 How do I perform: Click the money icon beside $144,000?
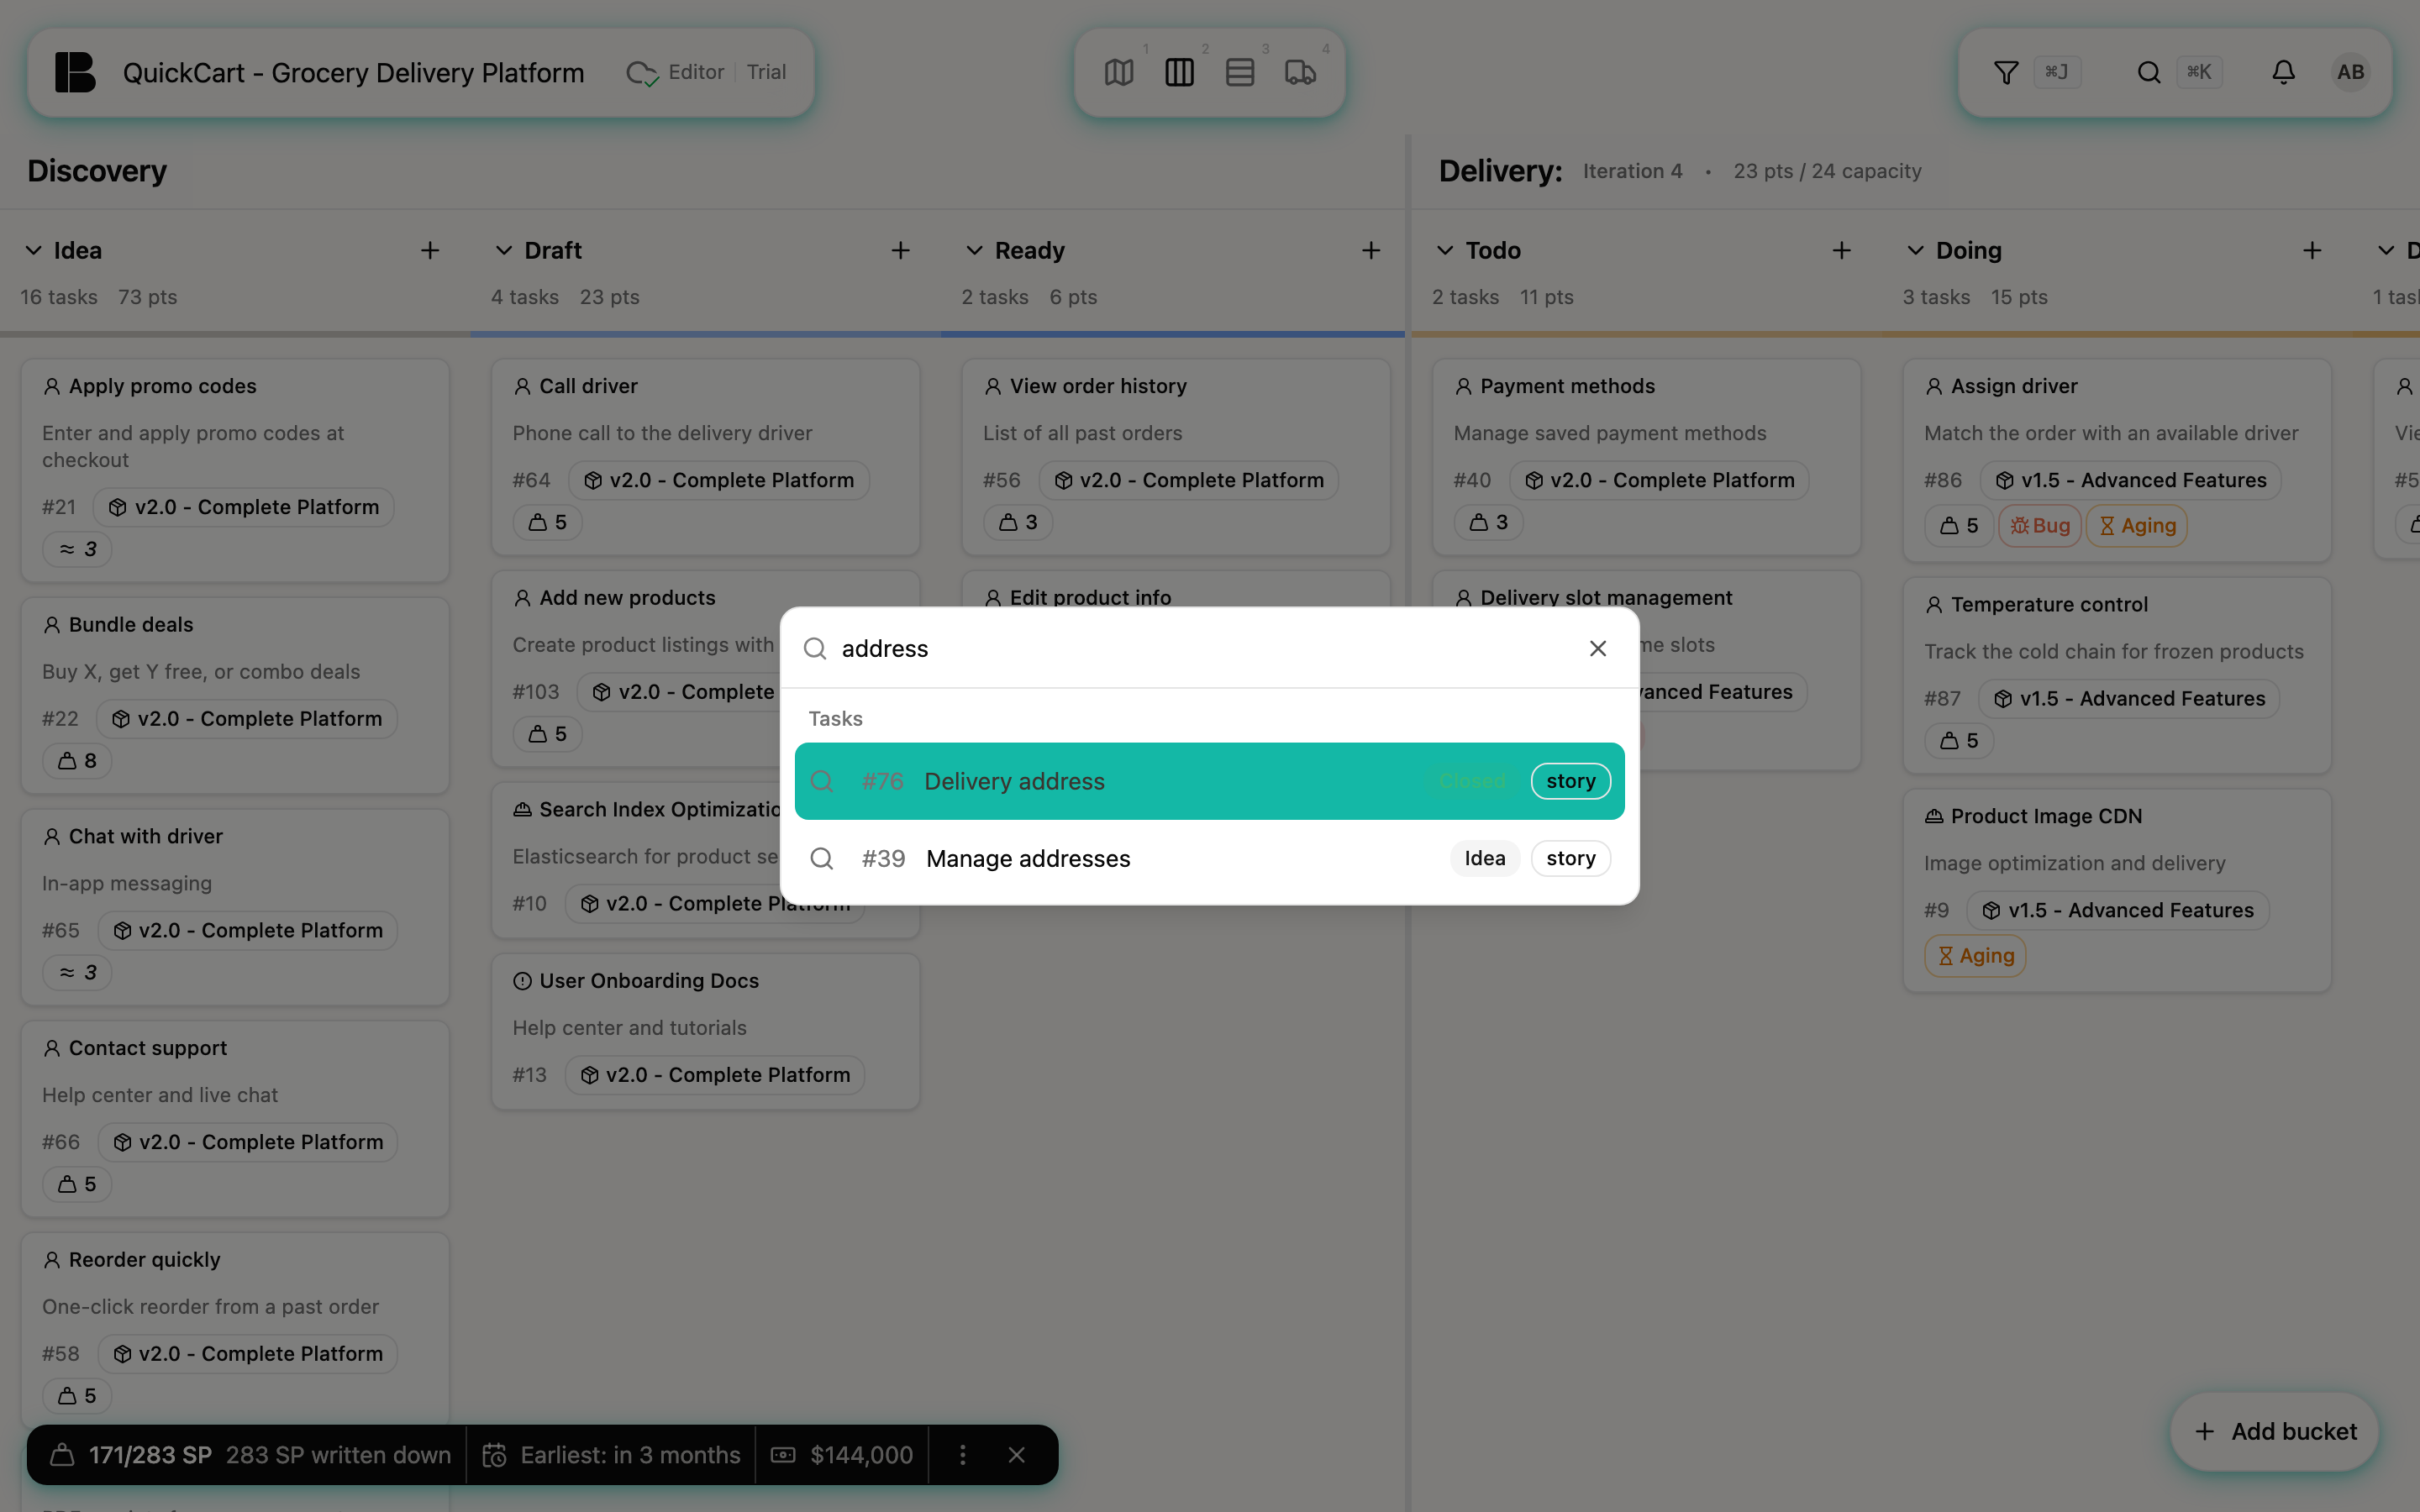(783, 1455)
